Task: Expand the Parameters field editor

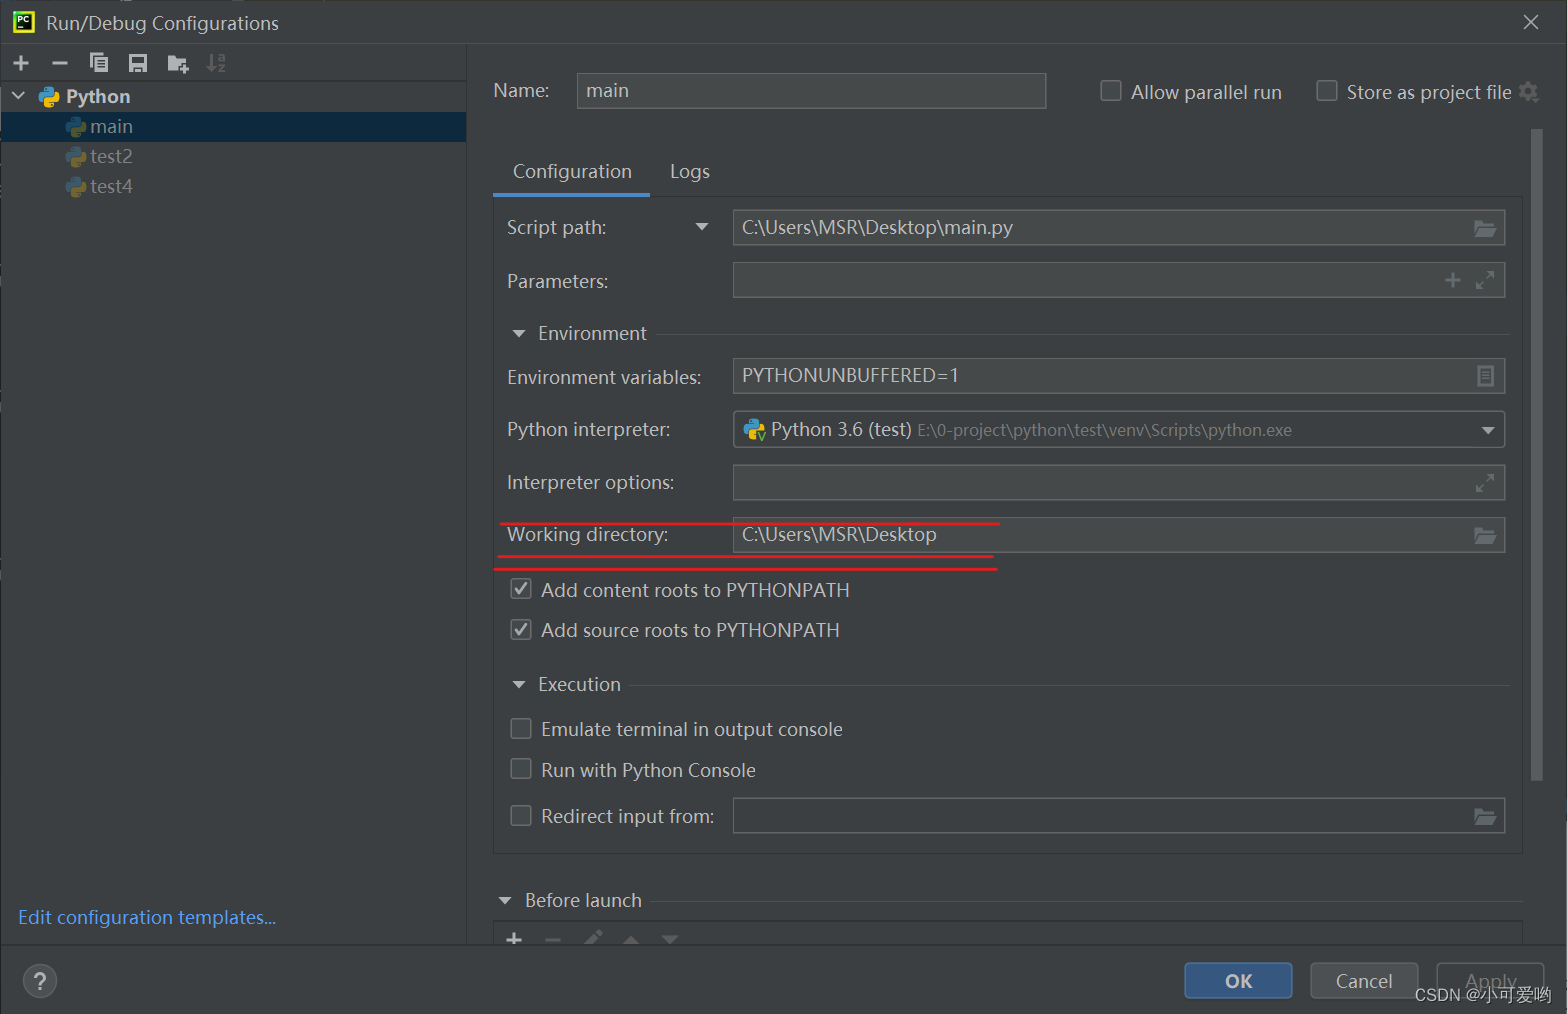Action: coord(1485,280)
